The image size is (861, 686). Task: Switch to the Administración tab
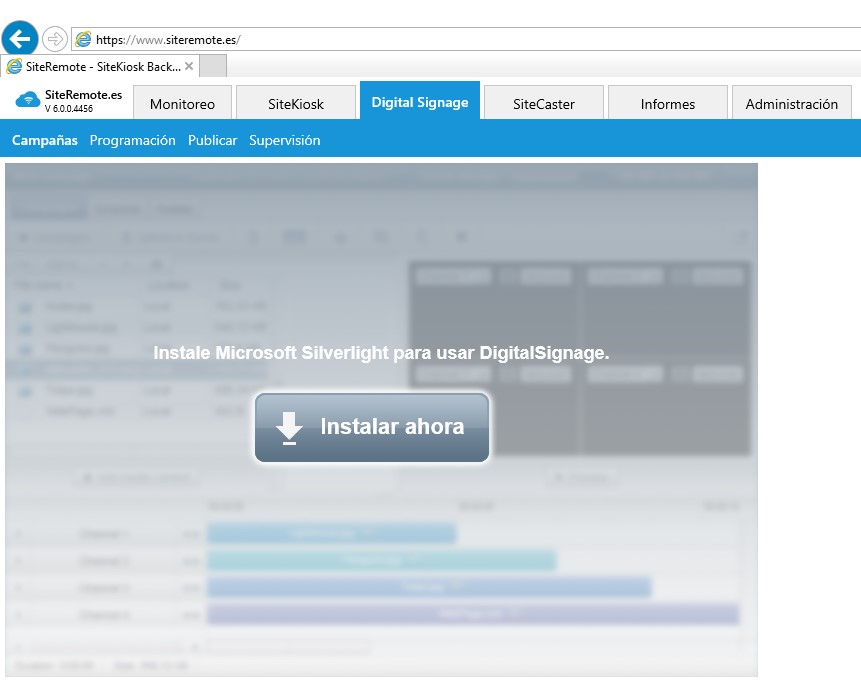coord(792,104)
